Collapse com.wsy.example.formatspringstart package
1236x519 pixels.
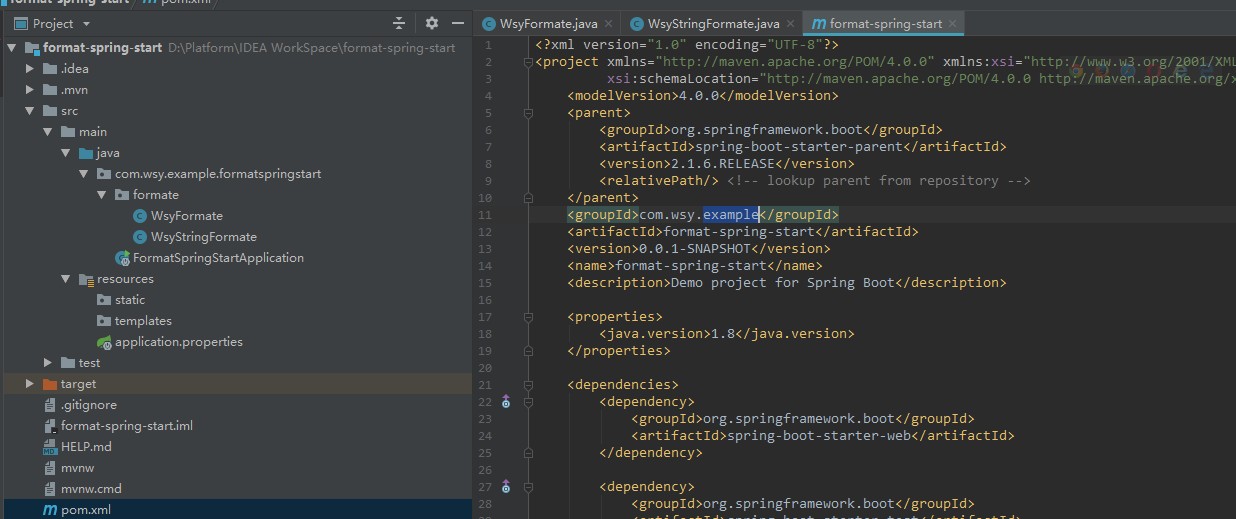click(84, 174)
